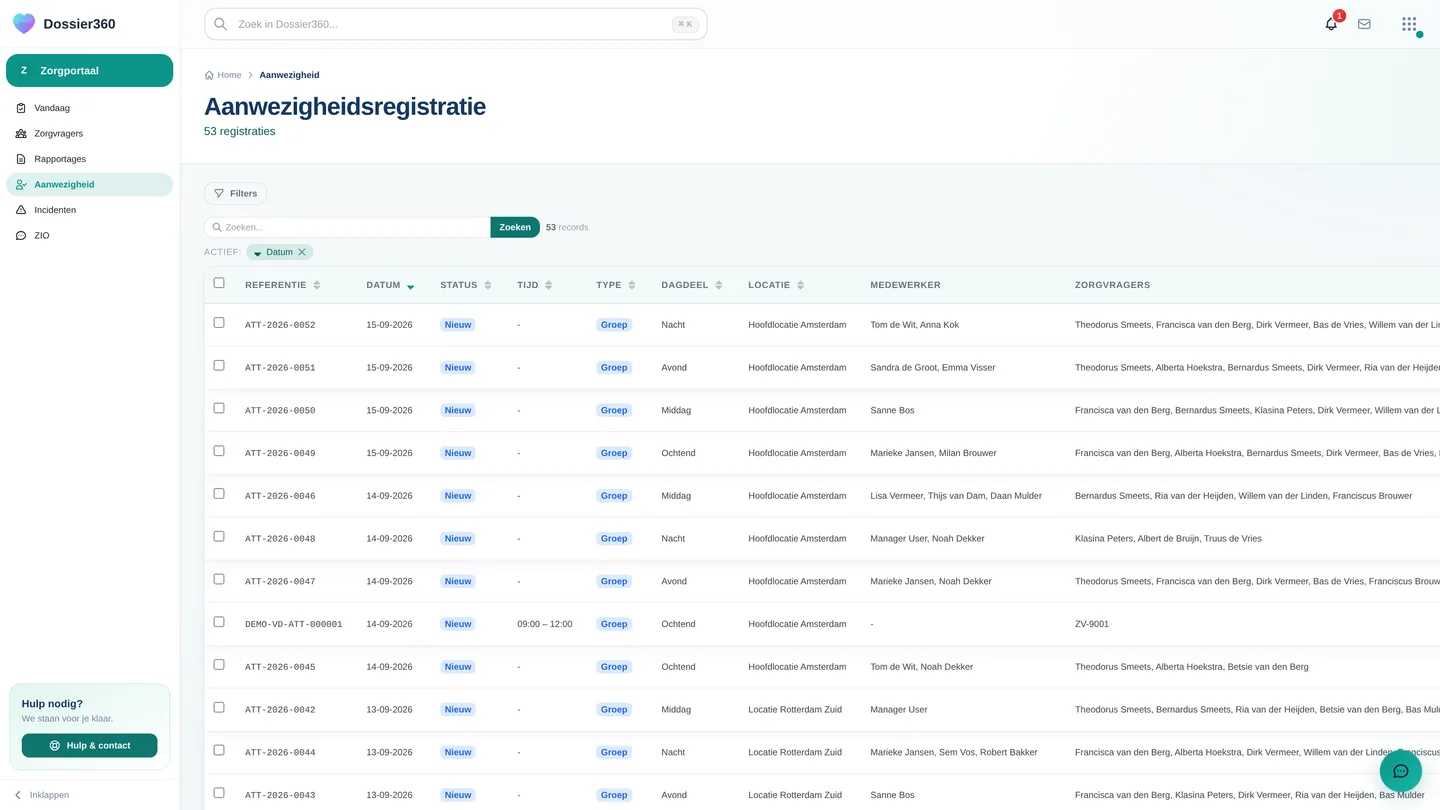
Task: Sort table by Status column
Action: (465, 285)
